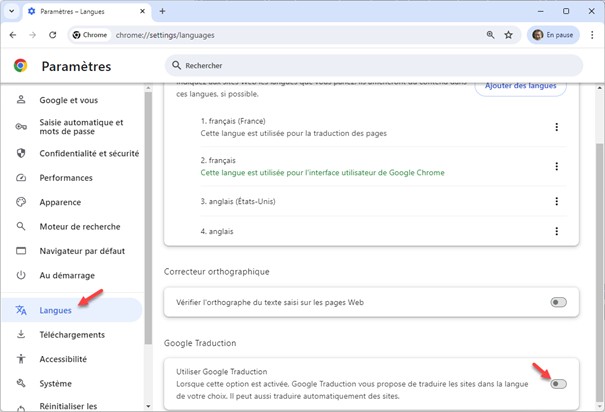The image size is (605, 412).
Task: Select the Paramètres – Langues tab
Action: pos(85,11)
